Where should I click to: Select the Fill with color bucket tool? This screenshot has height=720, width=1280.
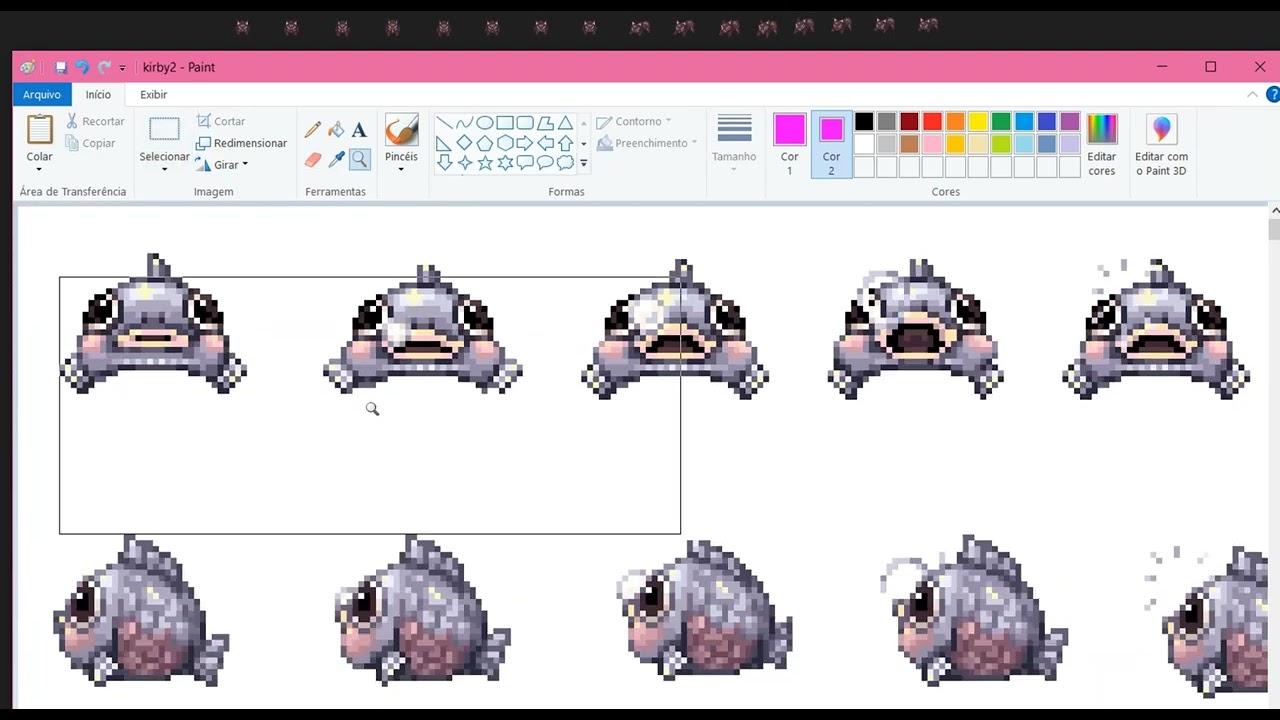tap(336, 130)
